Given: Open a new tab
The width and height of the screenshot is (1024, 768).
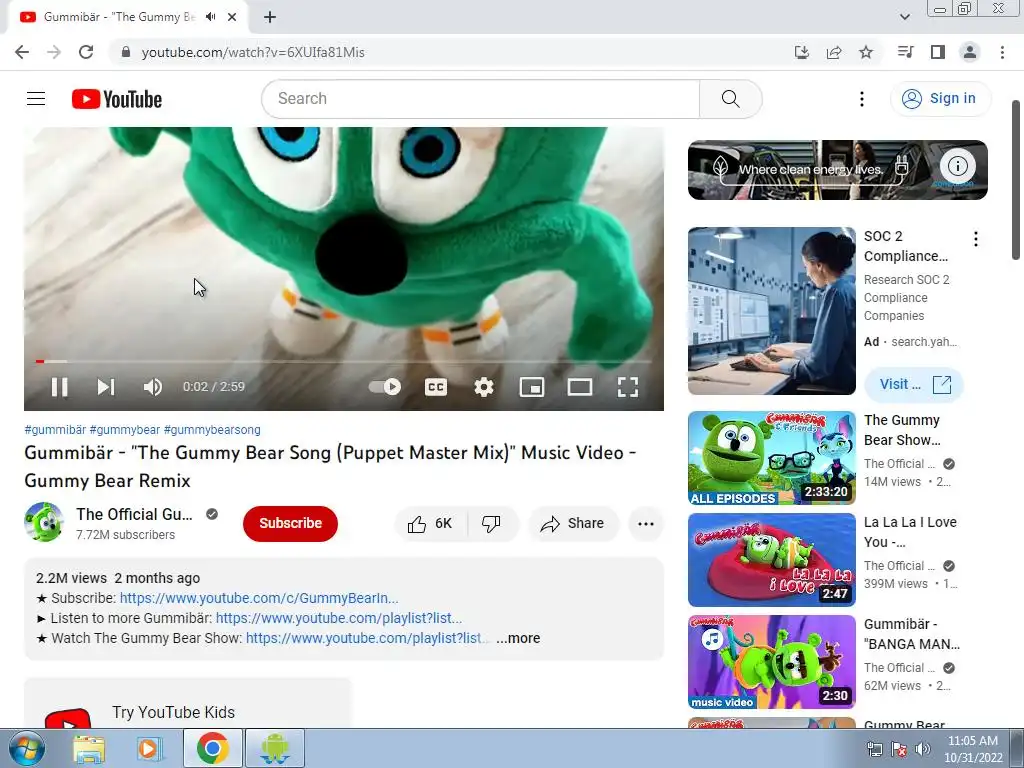Looking at the screenshot, I should coord(270,17).
